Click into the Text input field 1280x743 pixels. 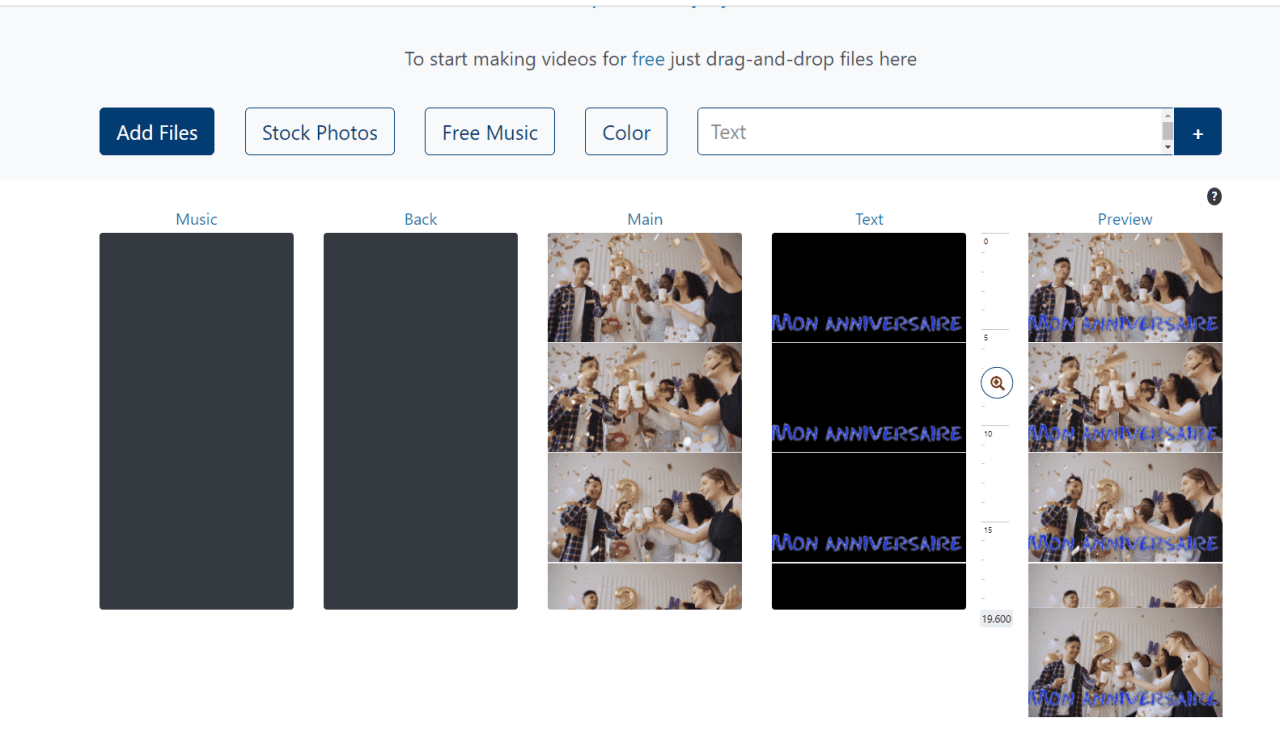tap(928, 132)
